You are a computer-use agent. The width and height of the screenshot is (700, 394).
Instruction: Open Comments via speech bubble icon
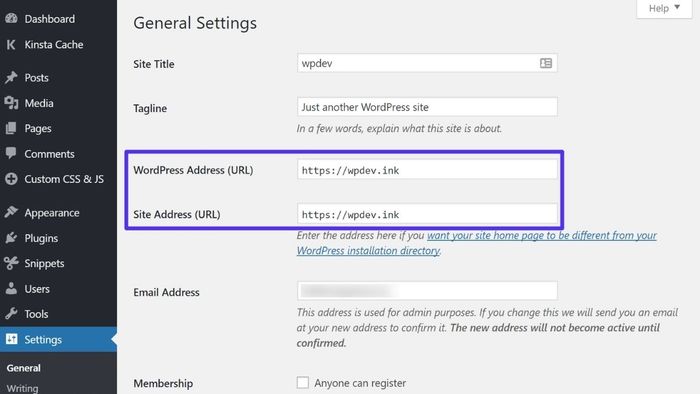pyautogui.click(x=11, y=153)
